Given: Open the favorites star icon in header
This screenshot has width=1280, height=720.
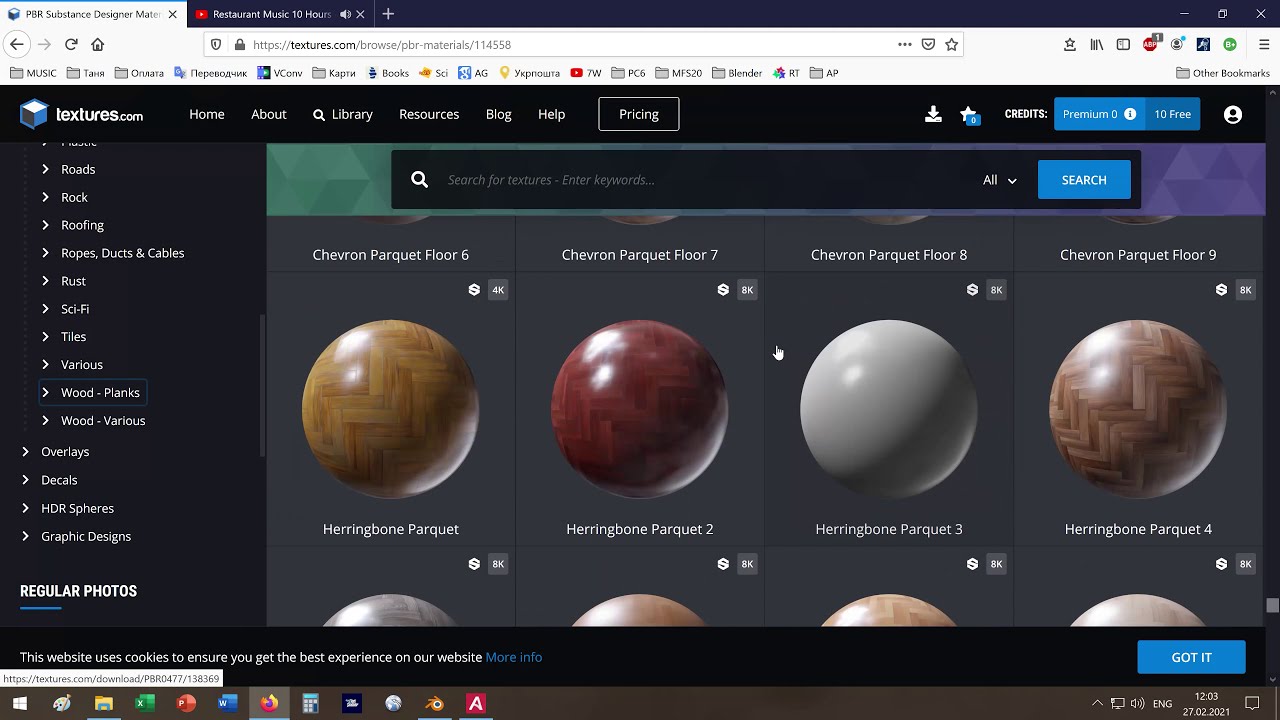Looking at the screenshot, I should (968, 114).
